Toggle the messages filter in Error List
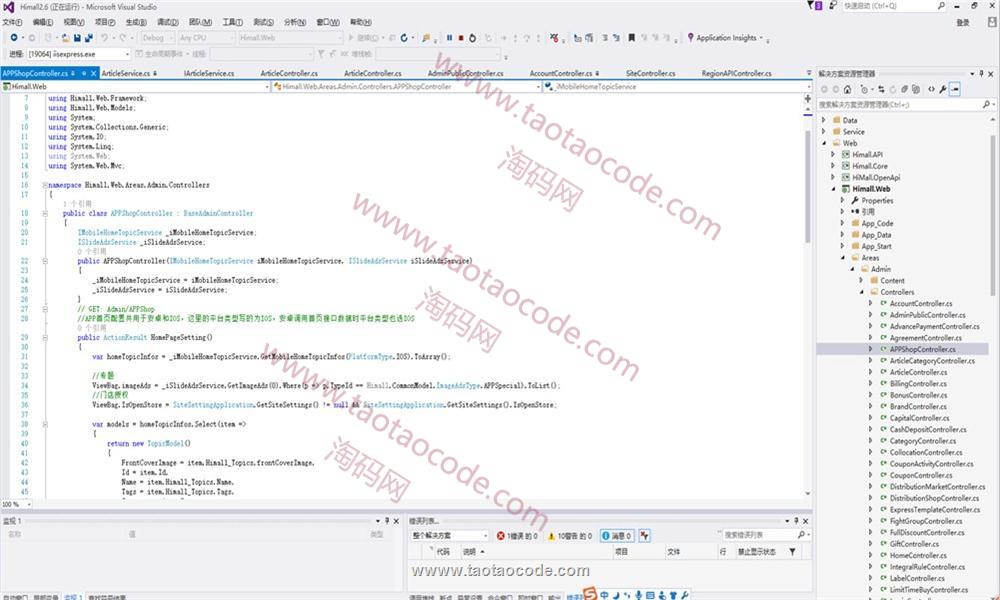Screen dimensions: 1000x600 [x=616, y=536]
